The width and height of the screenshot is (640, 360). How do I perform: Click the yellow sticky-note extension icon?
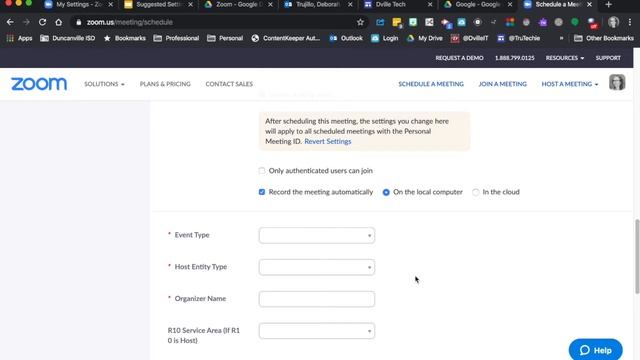tap(397, 22)
